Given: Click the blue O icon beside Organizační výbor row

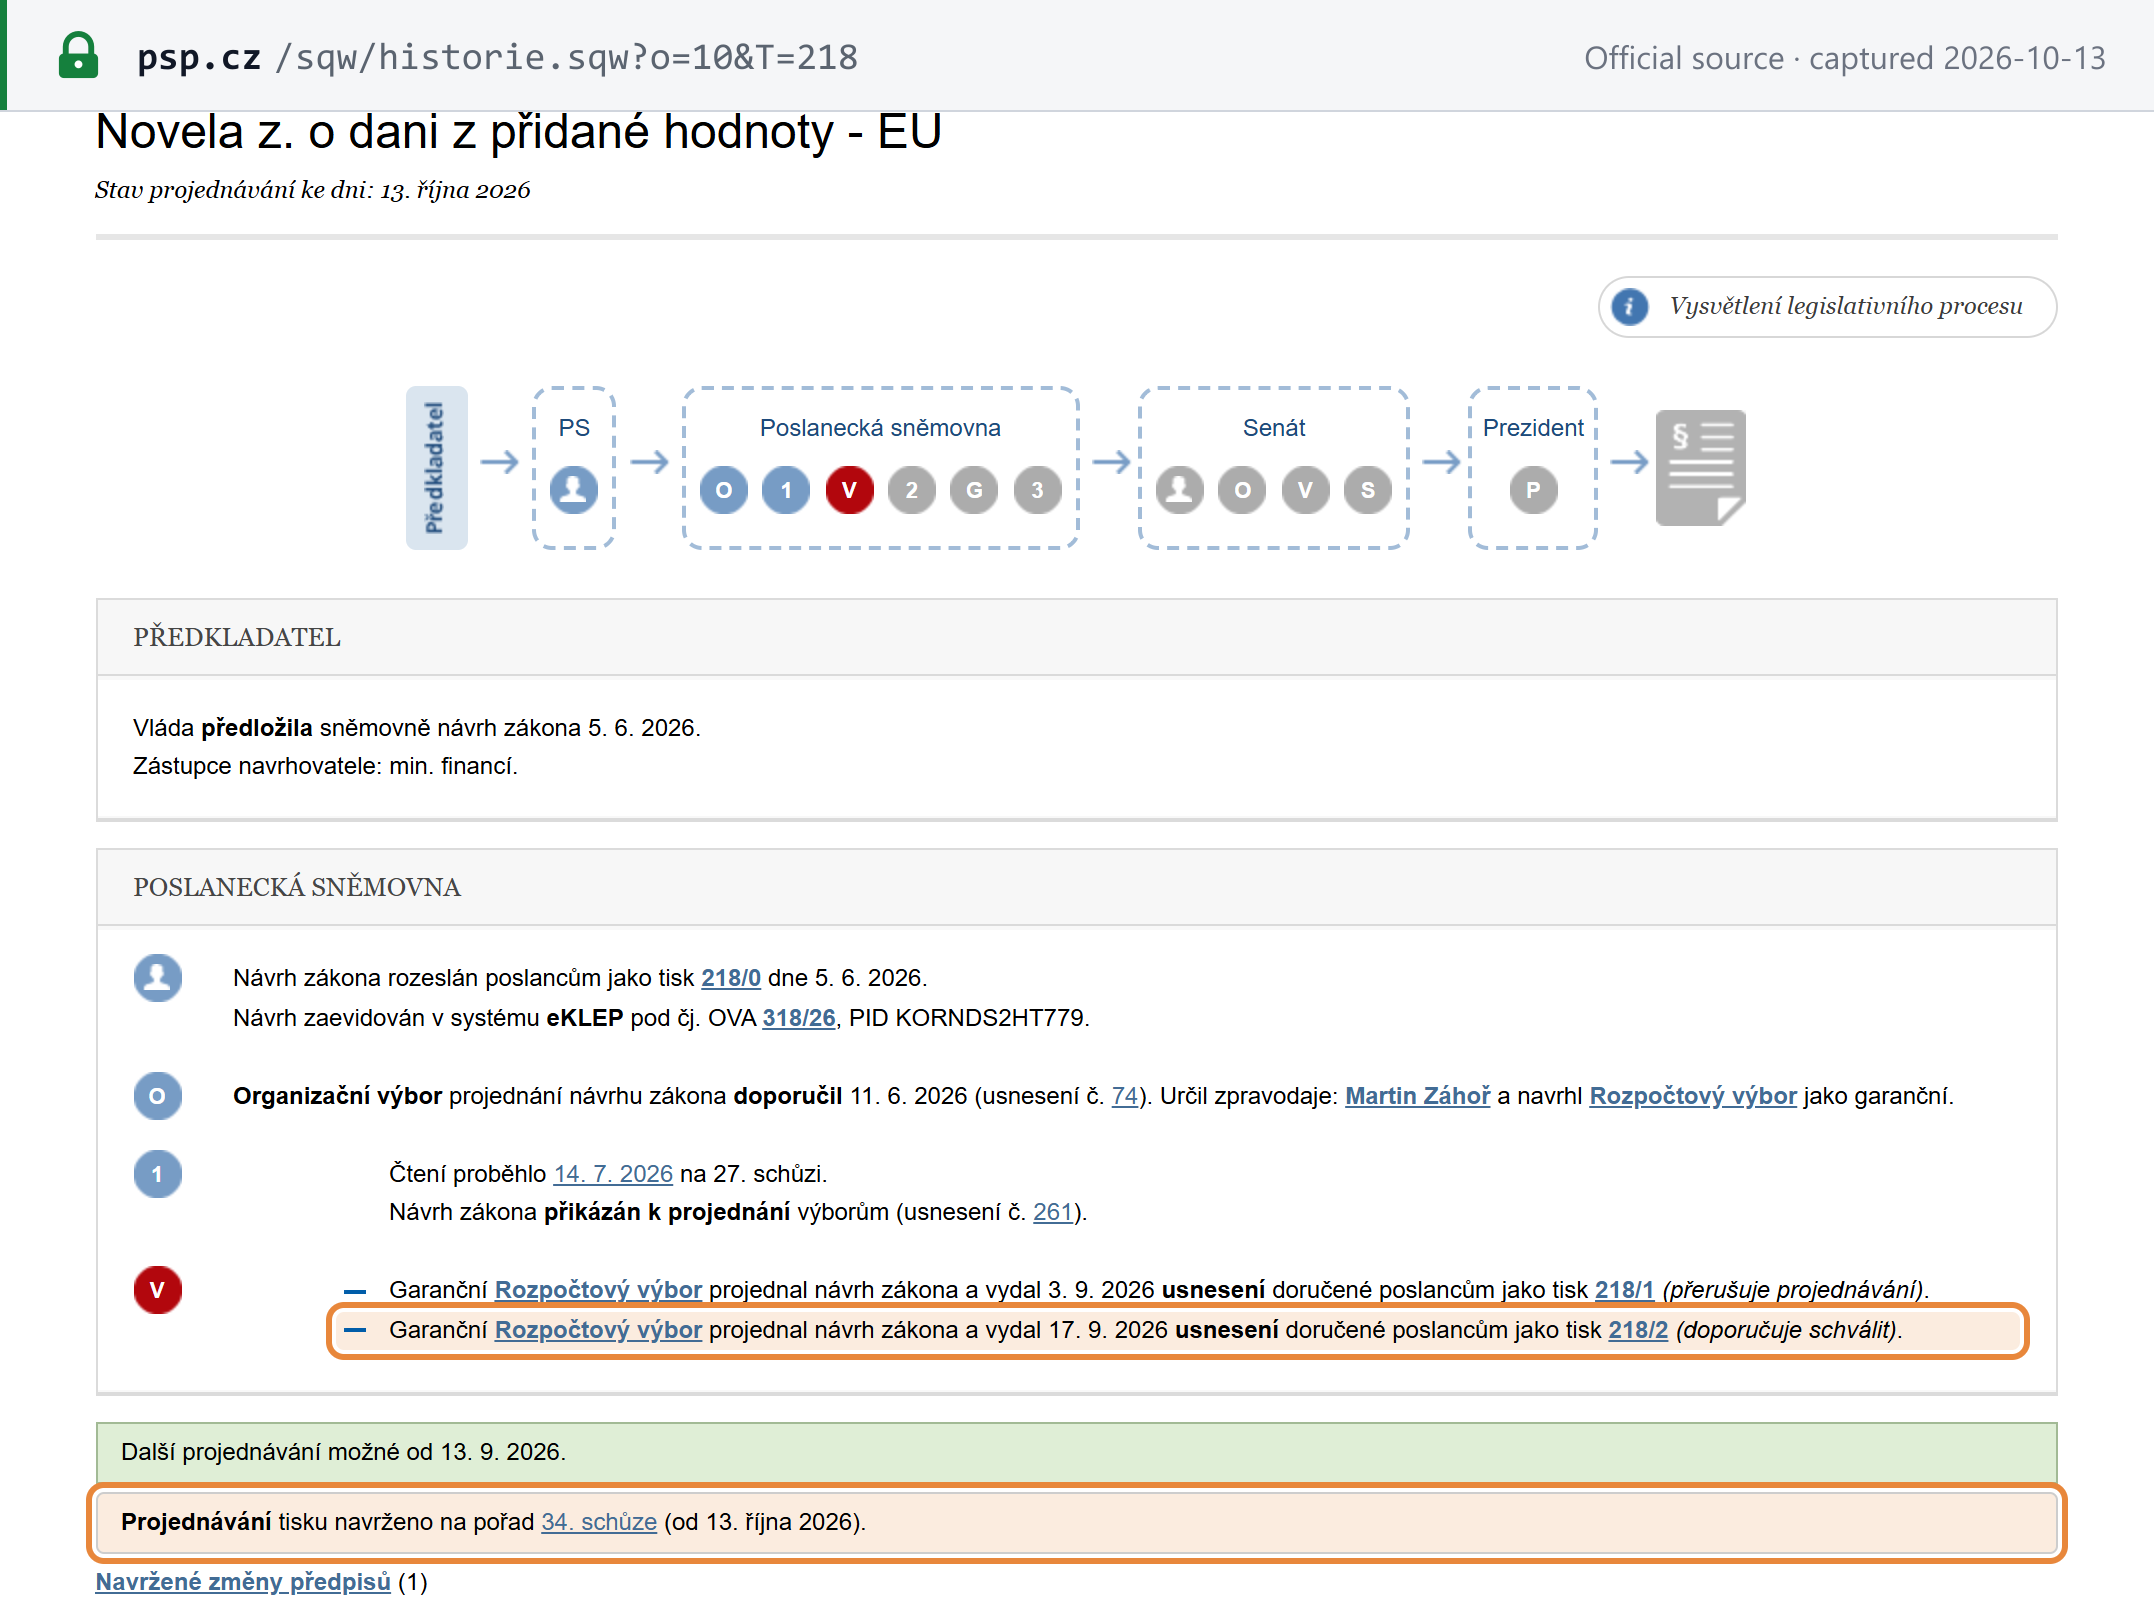Looking at the screenshot, I should point(158,1096).
